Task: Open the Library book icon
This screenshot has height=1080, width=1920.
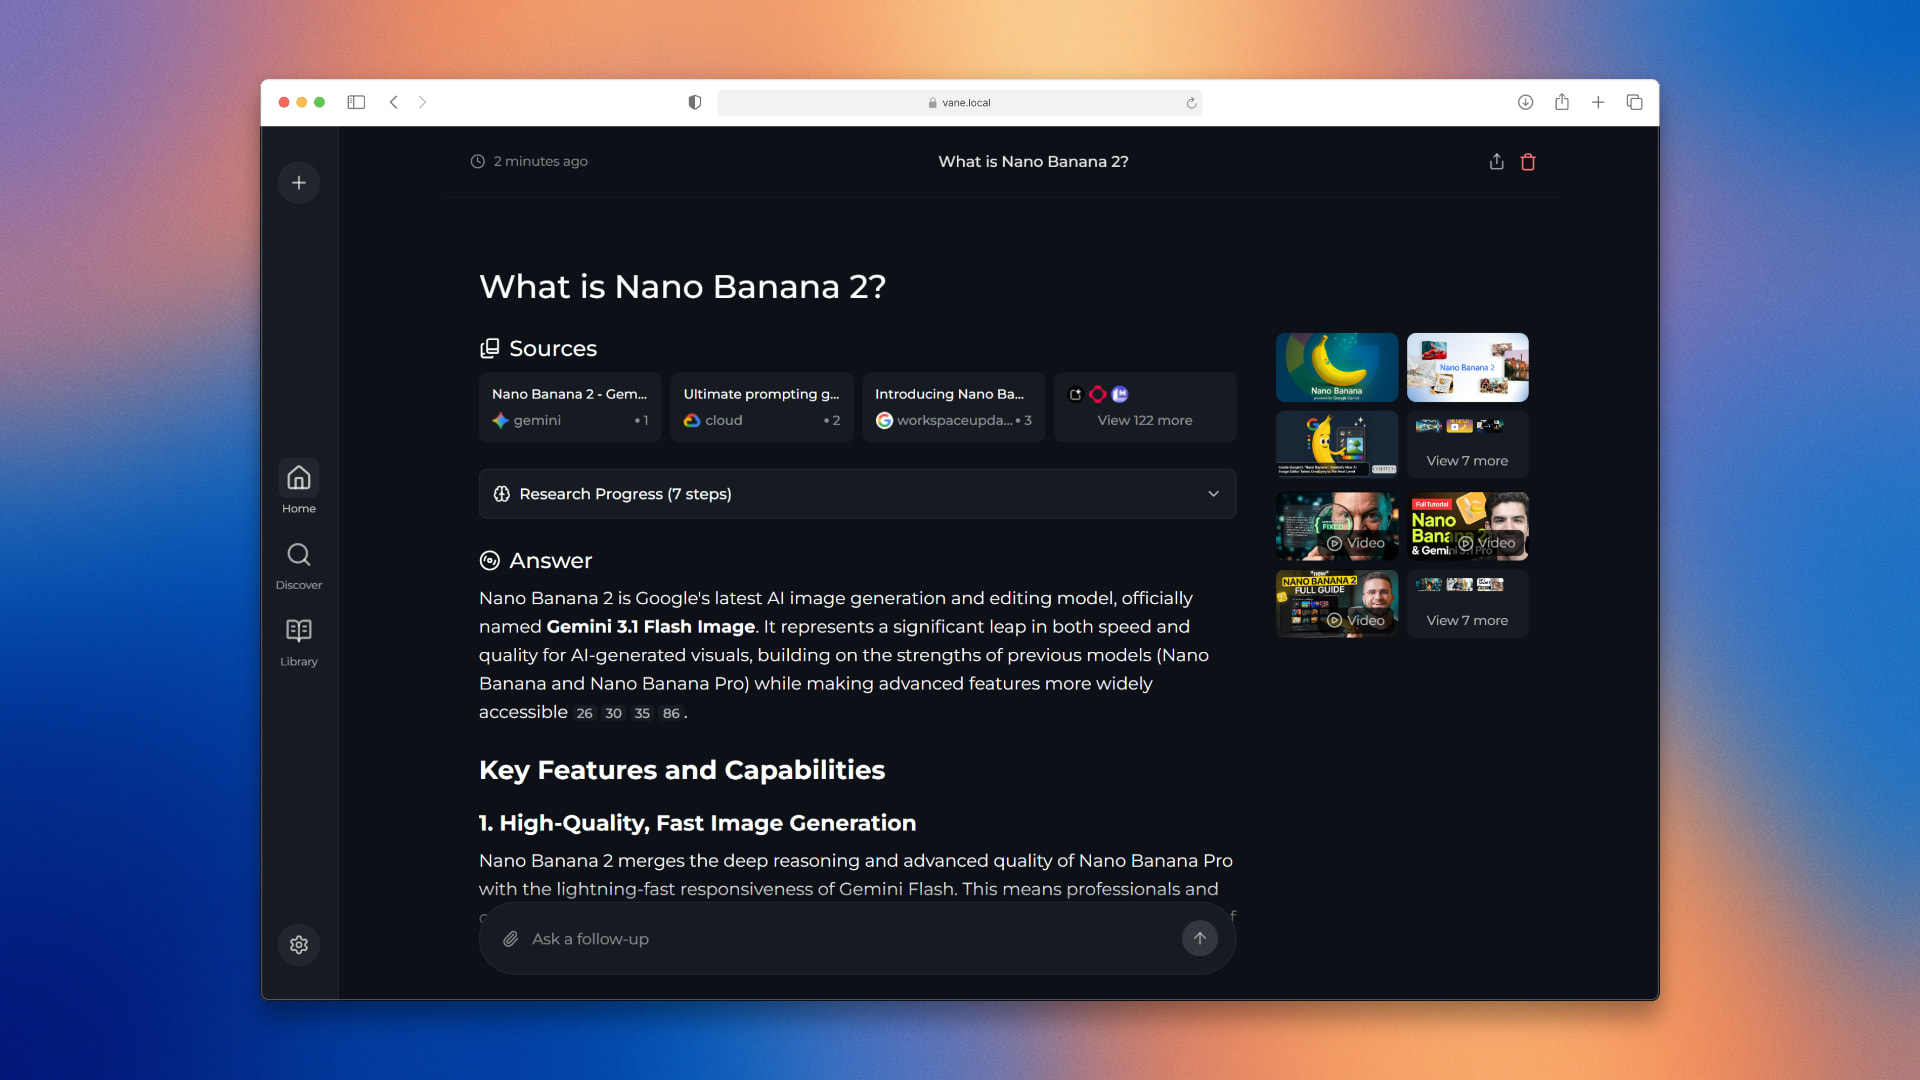Action: tap(298, 632)
